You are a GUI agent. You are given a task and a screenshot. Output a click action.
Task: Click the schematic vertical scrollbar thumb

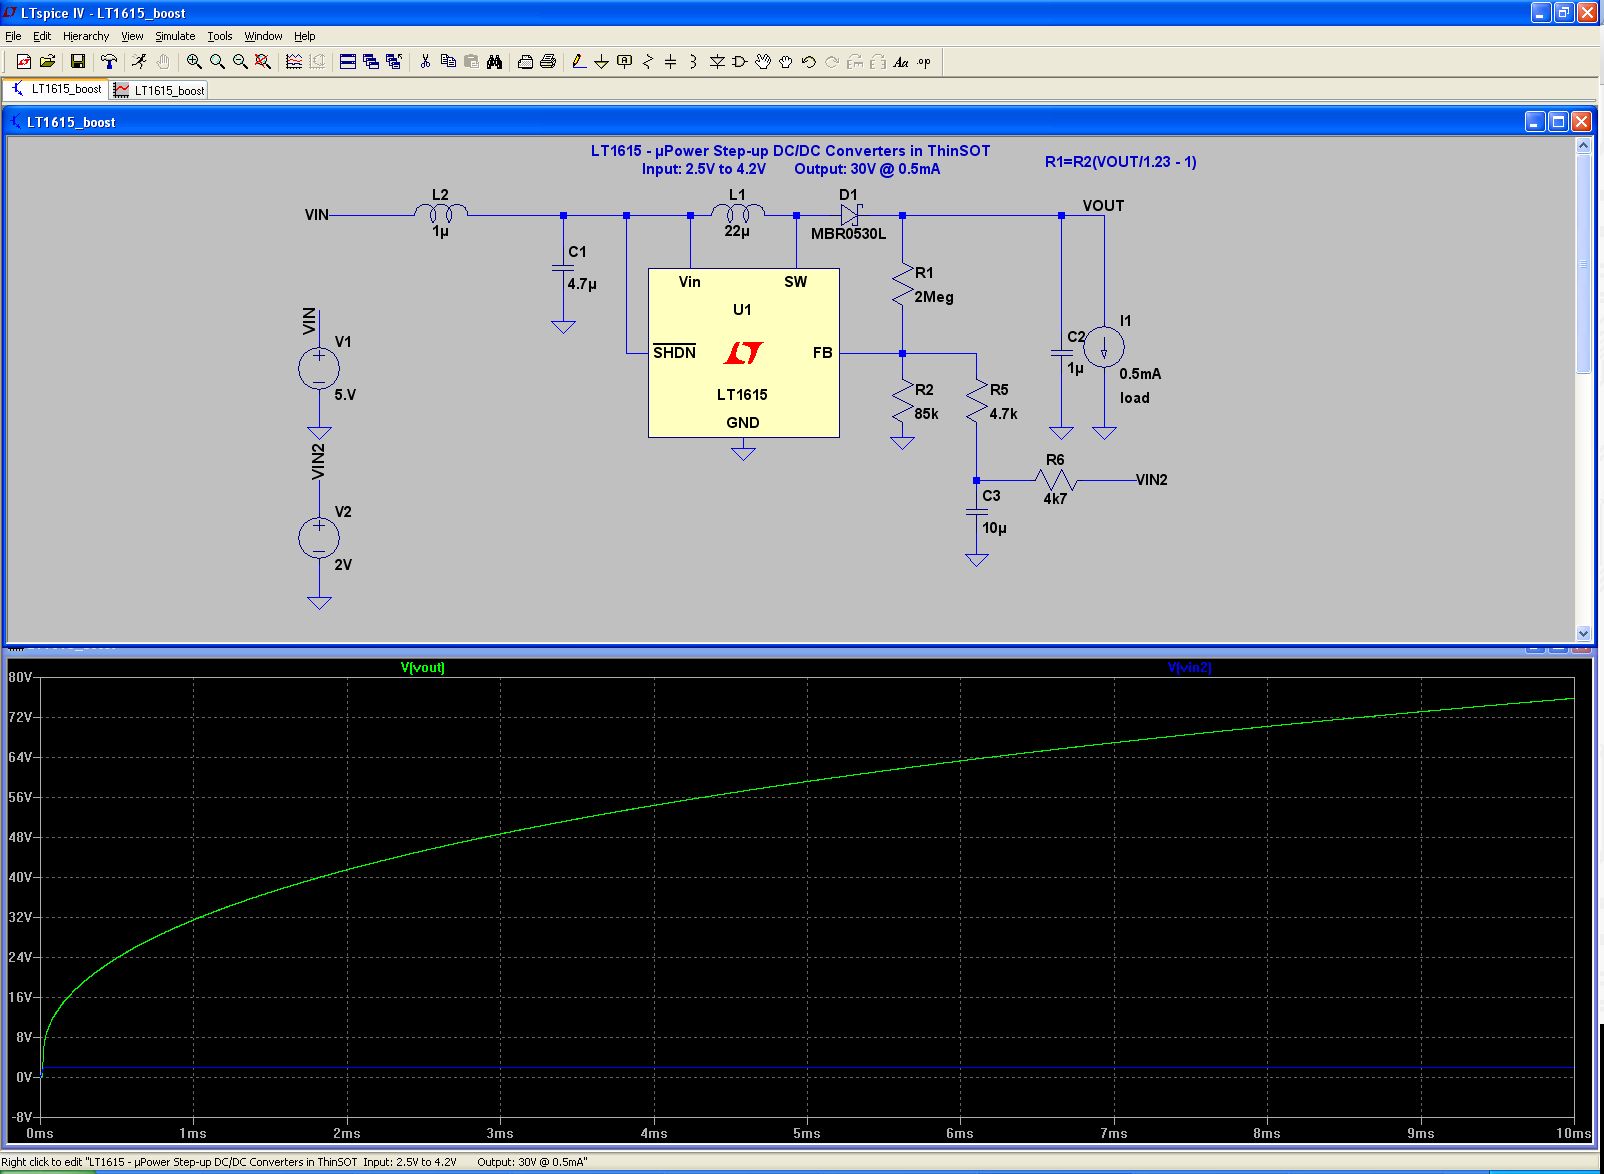click(1583, 264)
